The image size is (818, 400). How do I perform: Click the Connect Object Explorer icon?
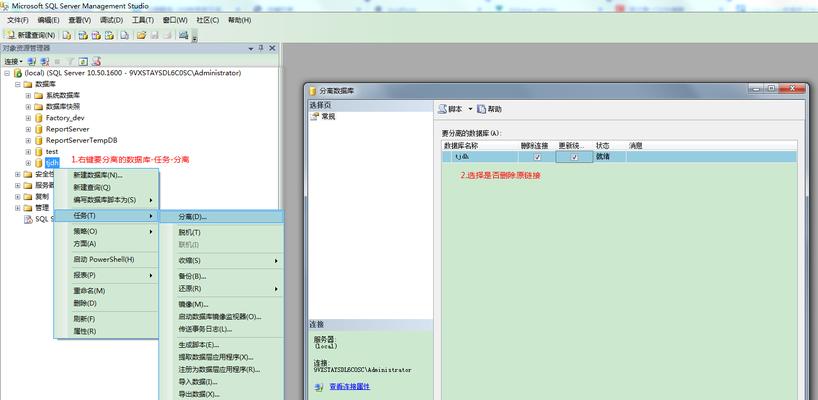tap(32, 61)
